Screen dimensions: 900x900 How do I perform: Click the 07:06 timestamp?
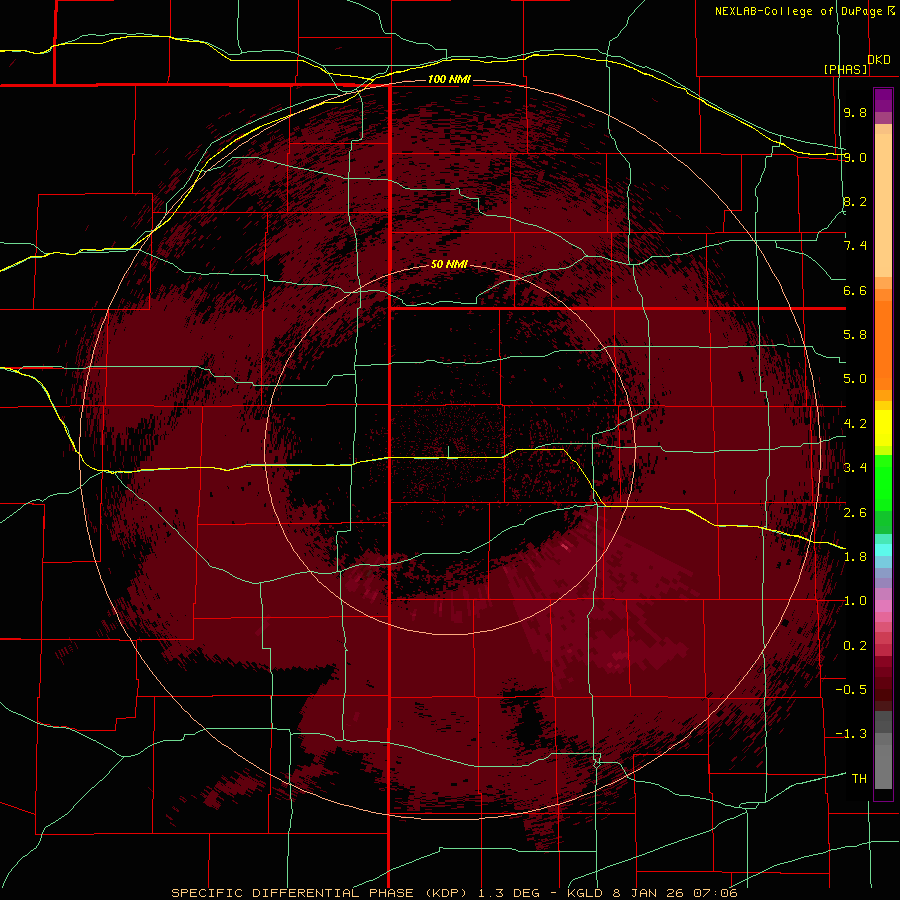point(715,893)
